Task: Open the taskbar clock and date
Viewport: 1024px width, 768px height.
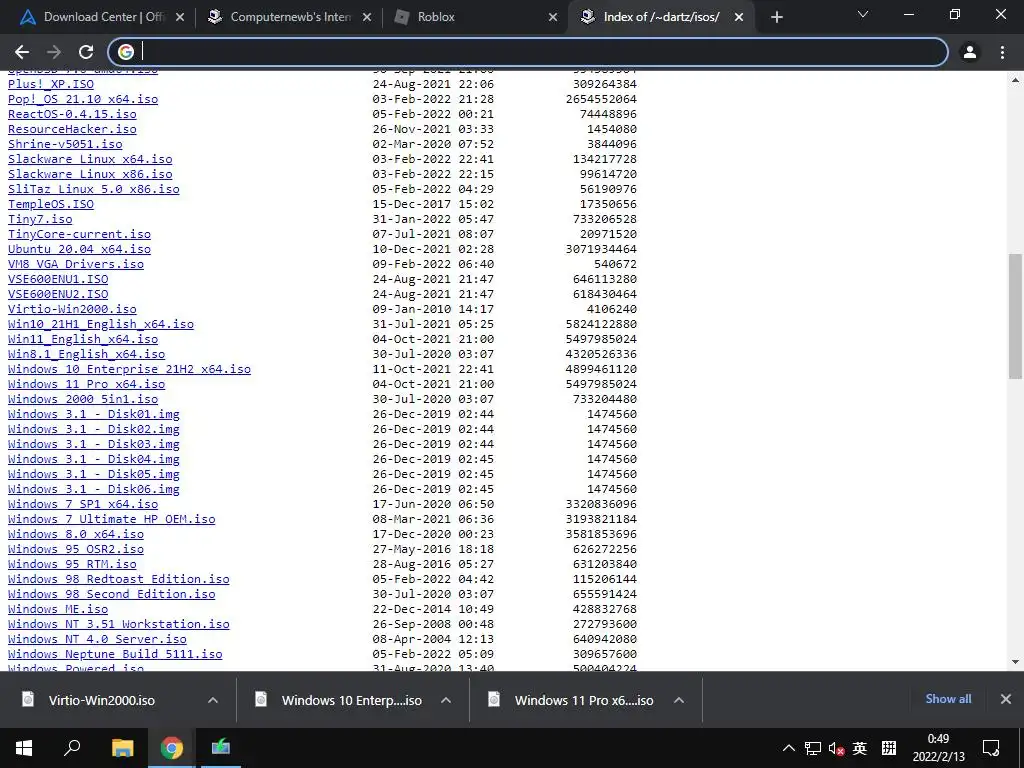Action: [938, 748]
